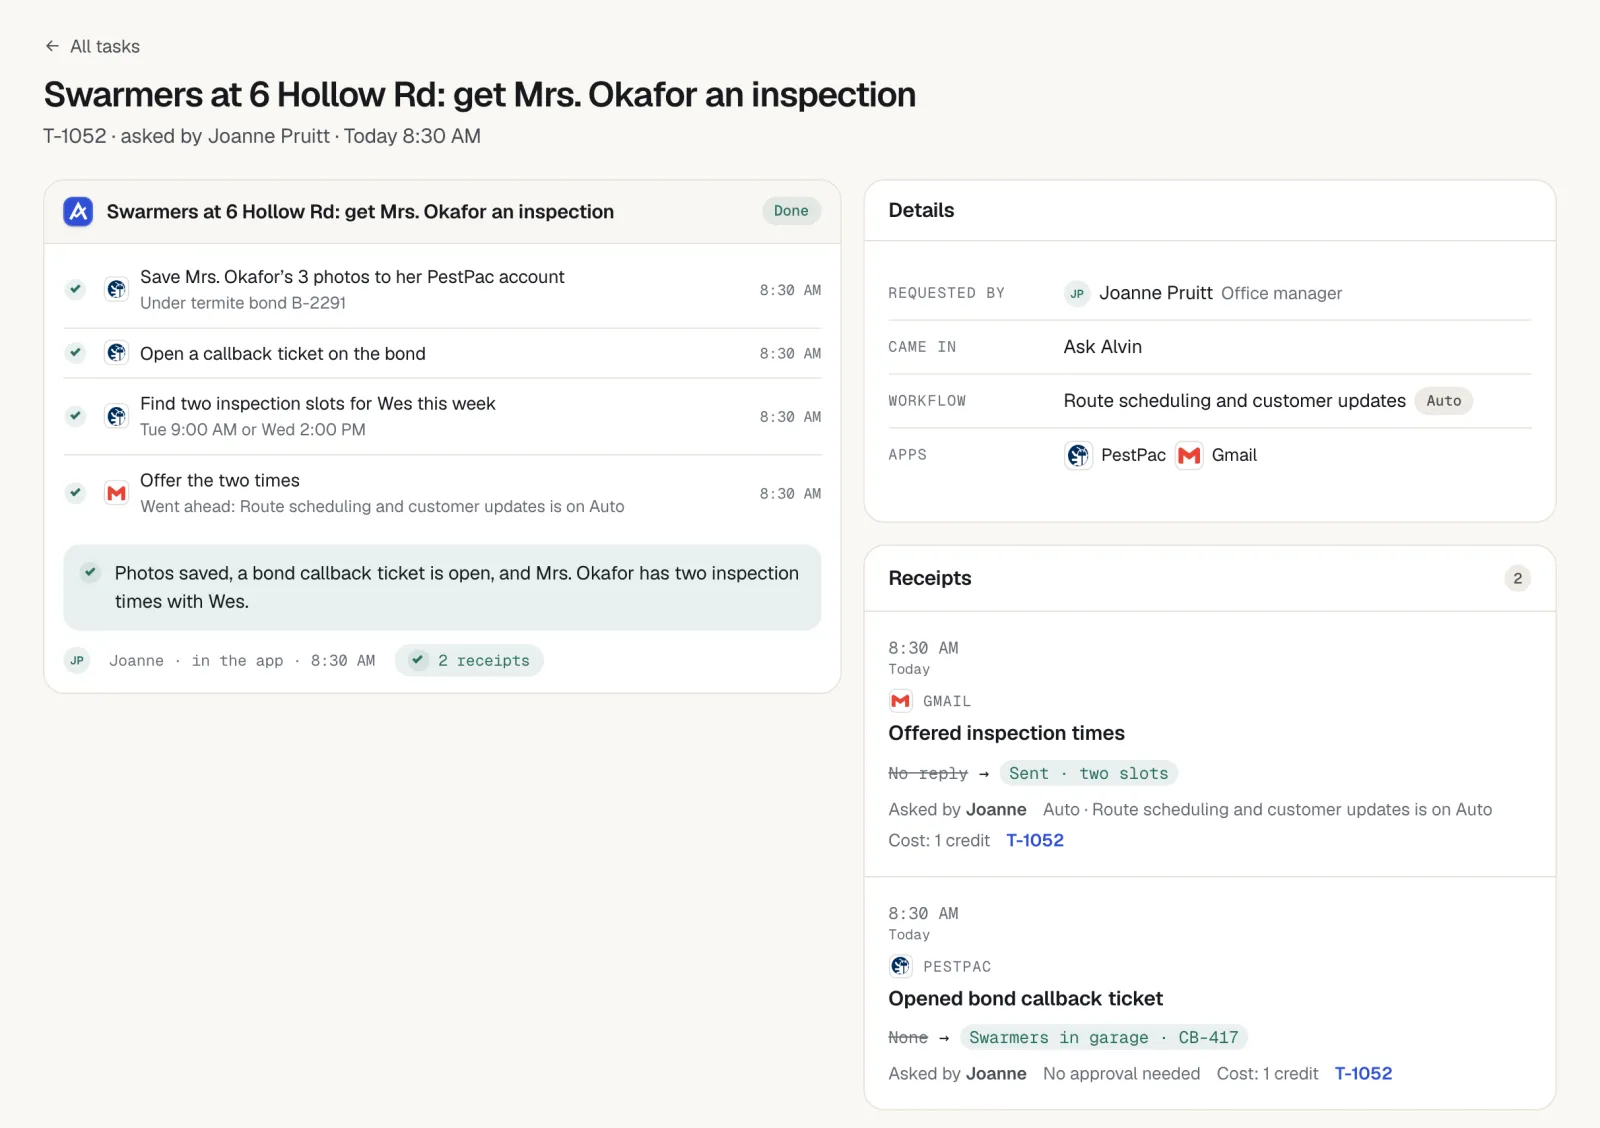
Task: Click Swarmers in garage · CB-417 tag
Action: [x=1103, y=1037]
